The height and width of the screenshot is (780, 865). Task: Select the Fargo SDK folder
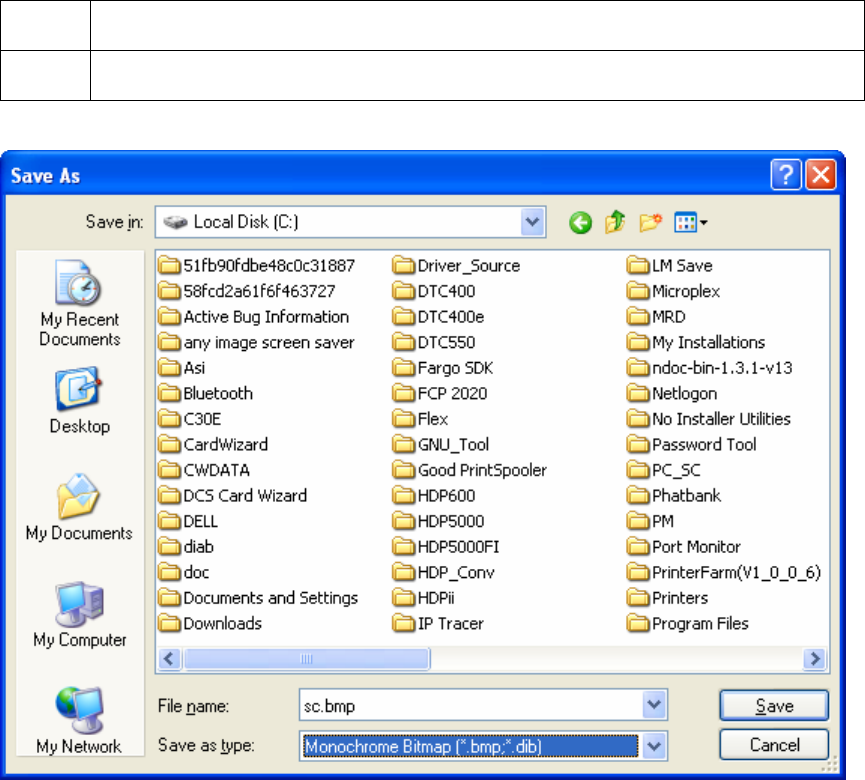(455, 368)
